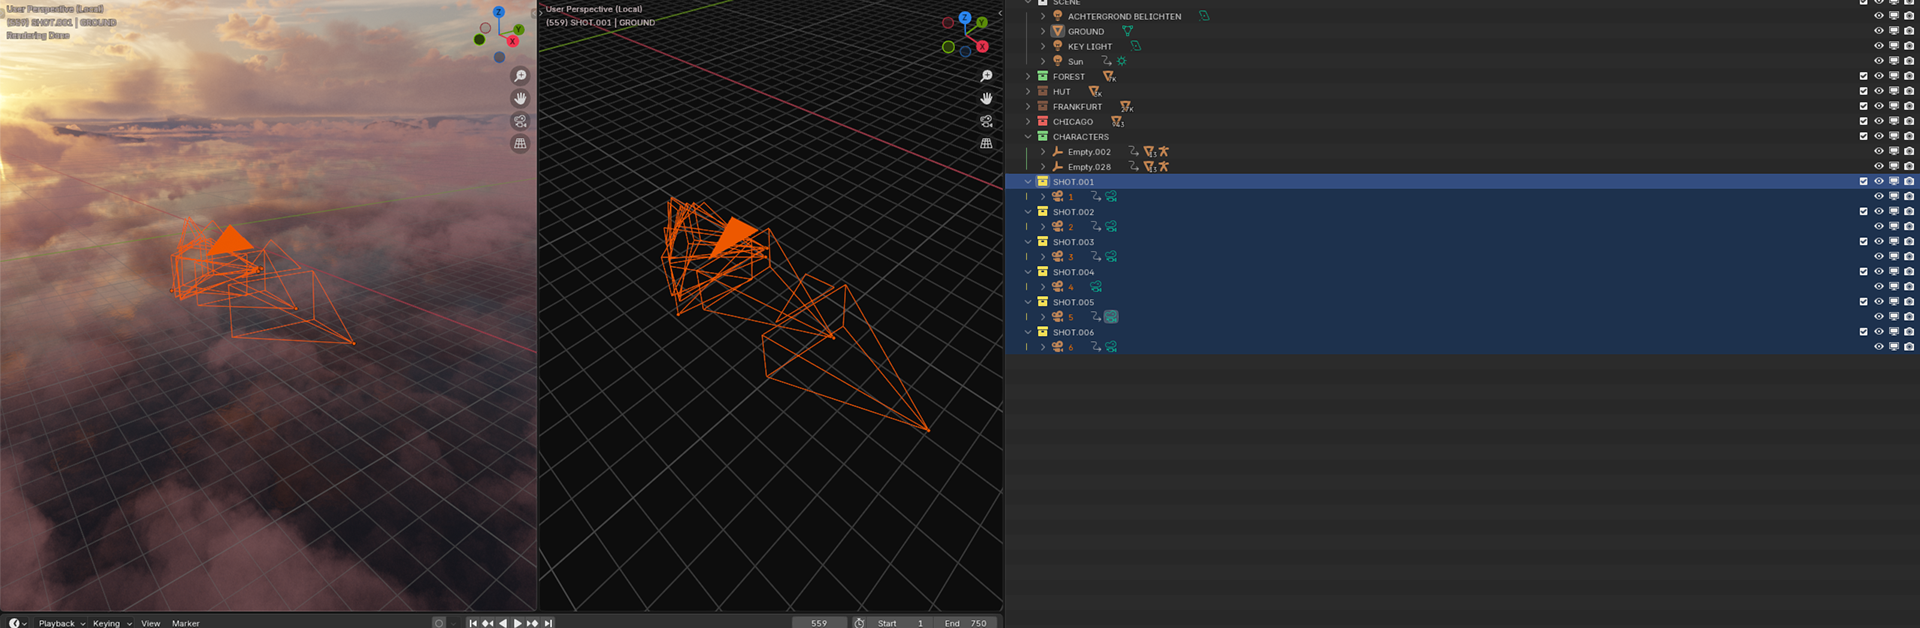
Task: Click the zoom magnifier in left viewport
Action: [520, 76]
